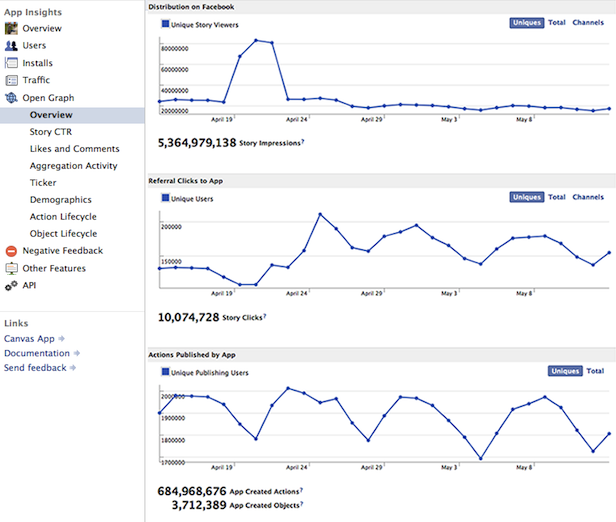Switch Distribution chart to Total view

(x=557, y=22)
